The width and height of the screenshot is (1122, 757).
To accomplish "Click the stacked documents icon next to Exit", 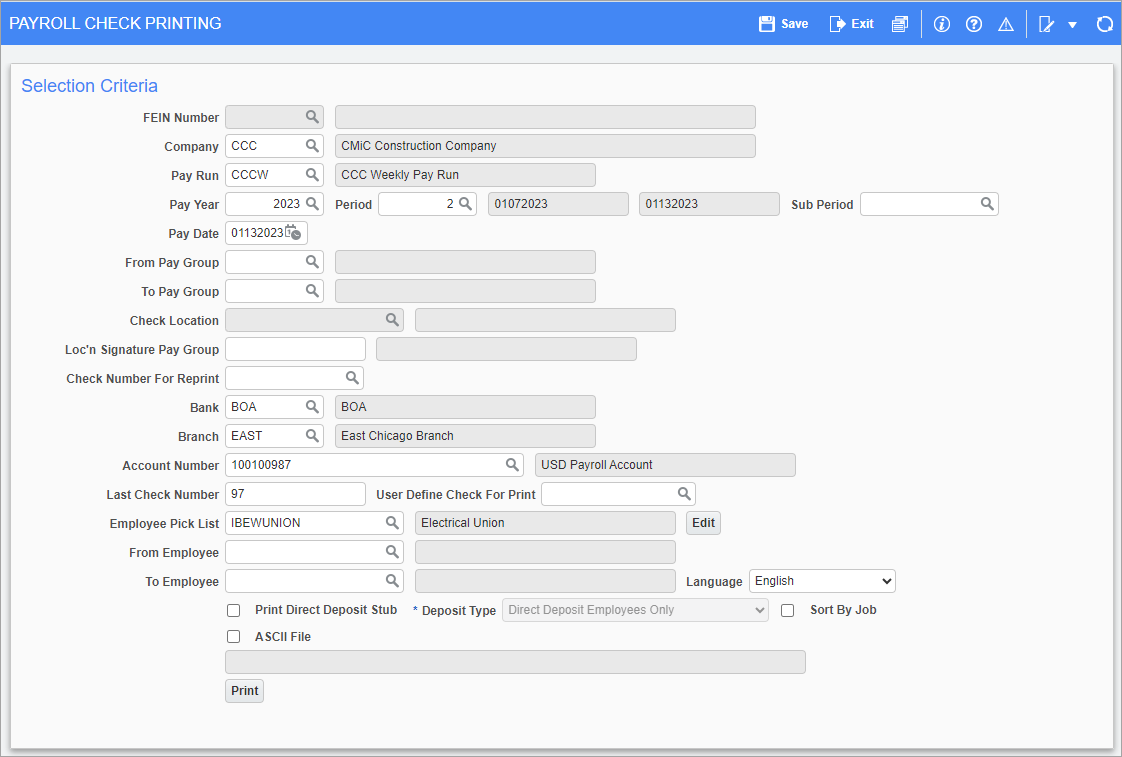I will tap(900, 24).
